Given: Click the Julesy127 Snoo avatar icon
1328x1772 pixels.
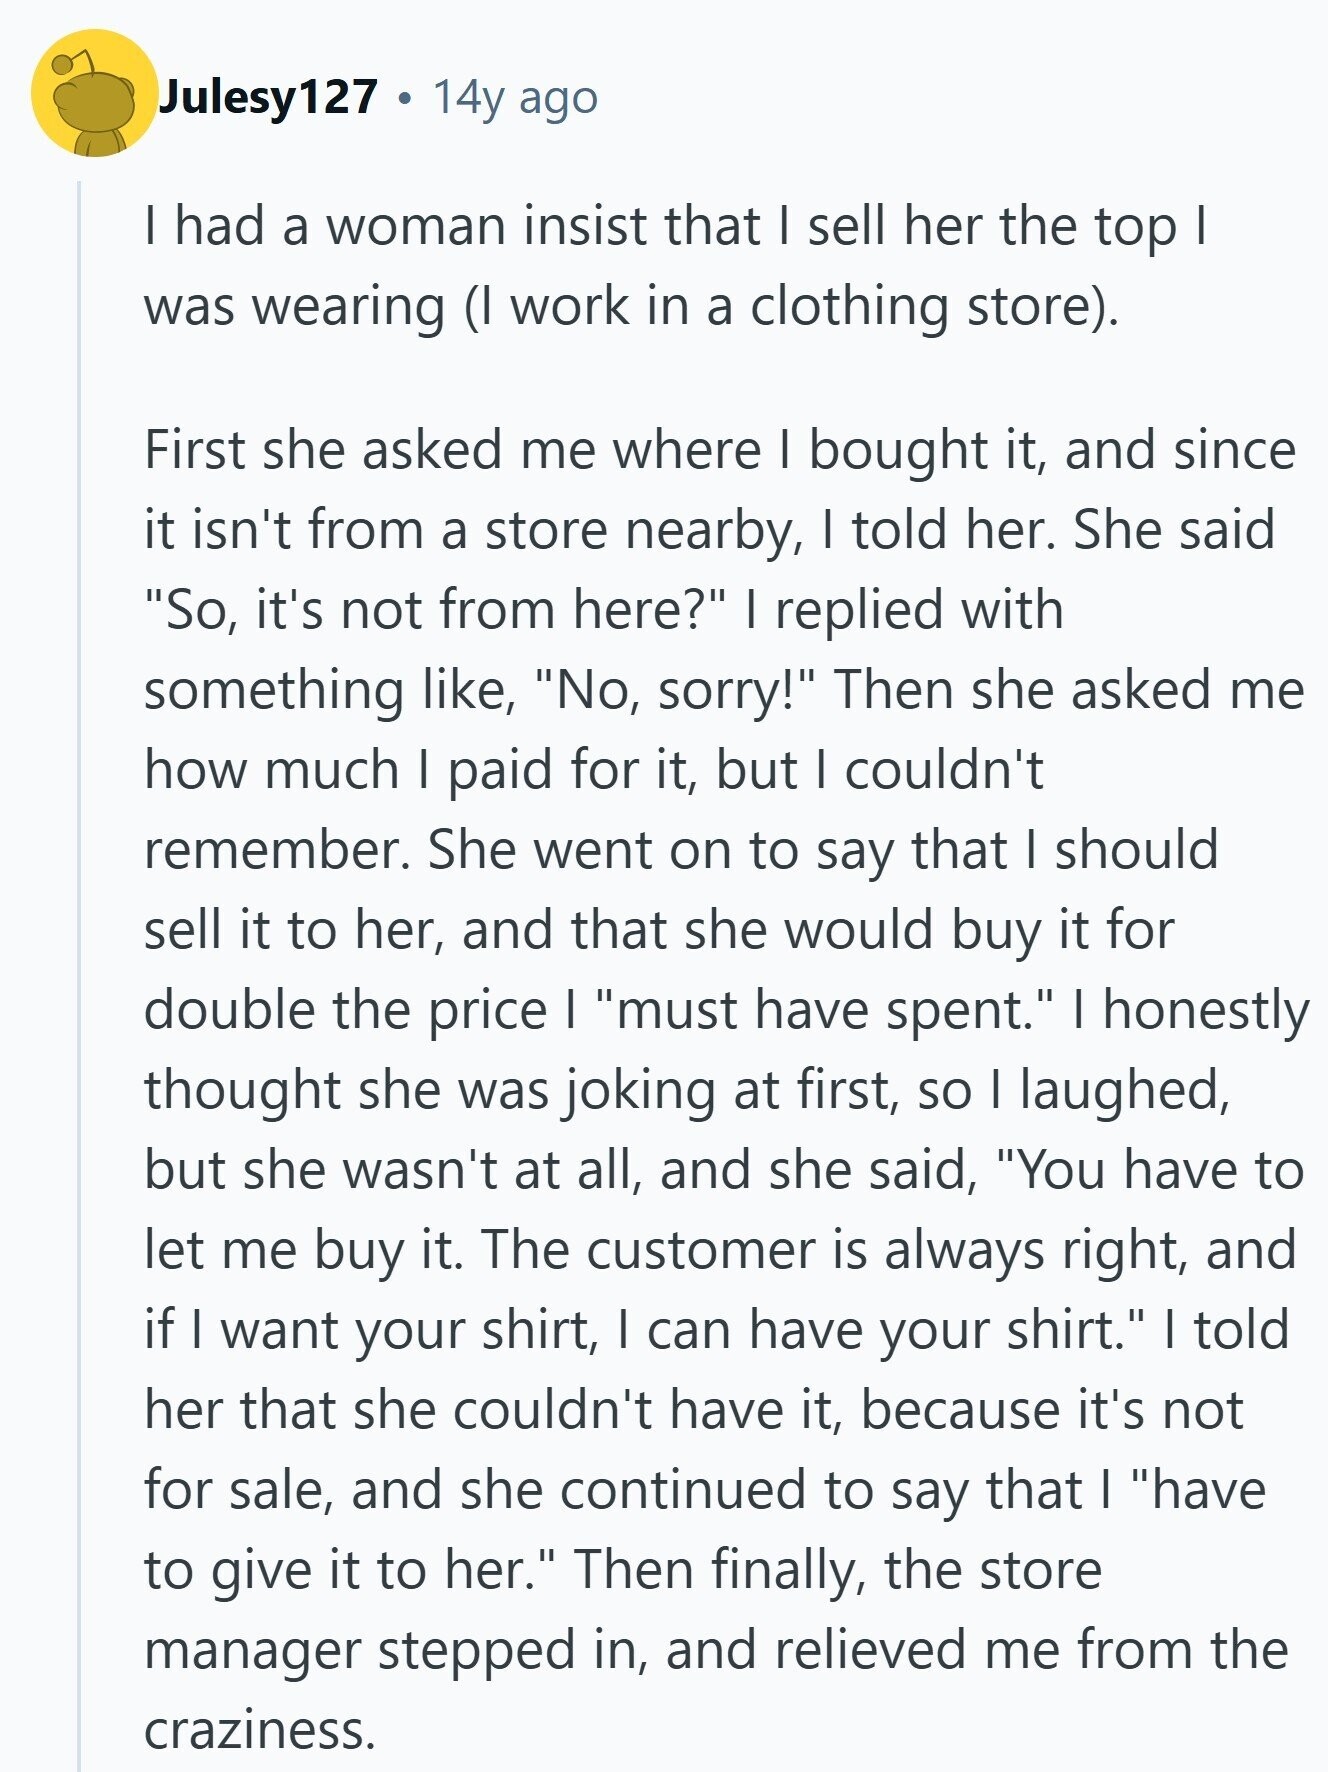Looking at the screenshot, I should [93, 94].
